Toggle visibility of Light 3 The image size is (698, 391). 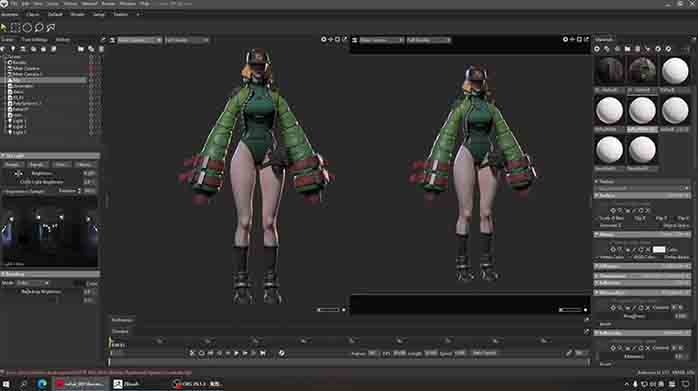91,133
